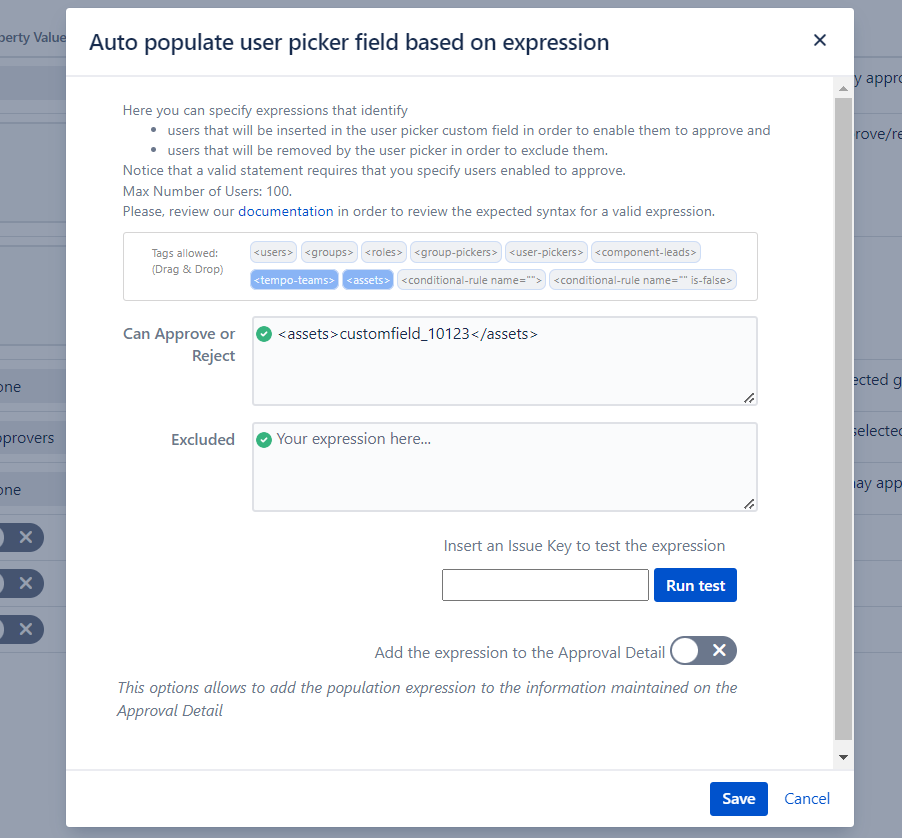Click the green checkmark in Can Approve field
Image resolution: width=902 pixels, height=838 pixels.
tap(264, 334)
